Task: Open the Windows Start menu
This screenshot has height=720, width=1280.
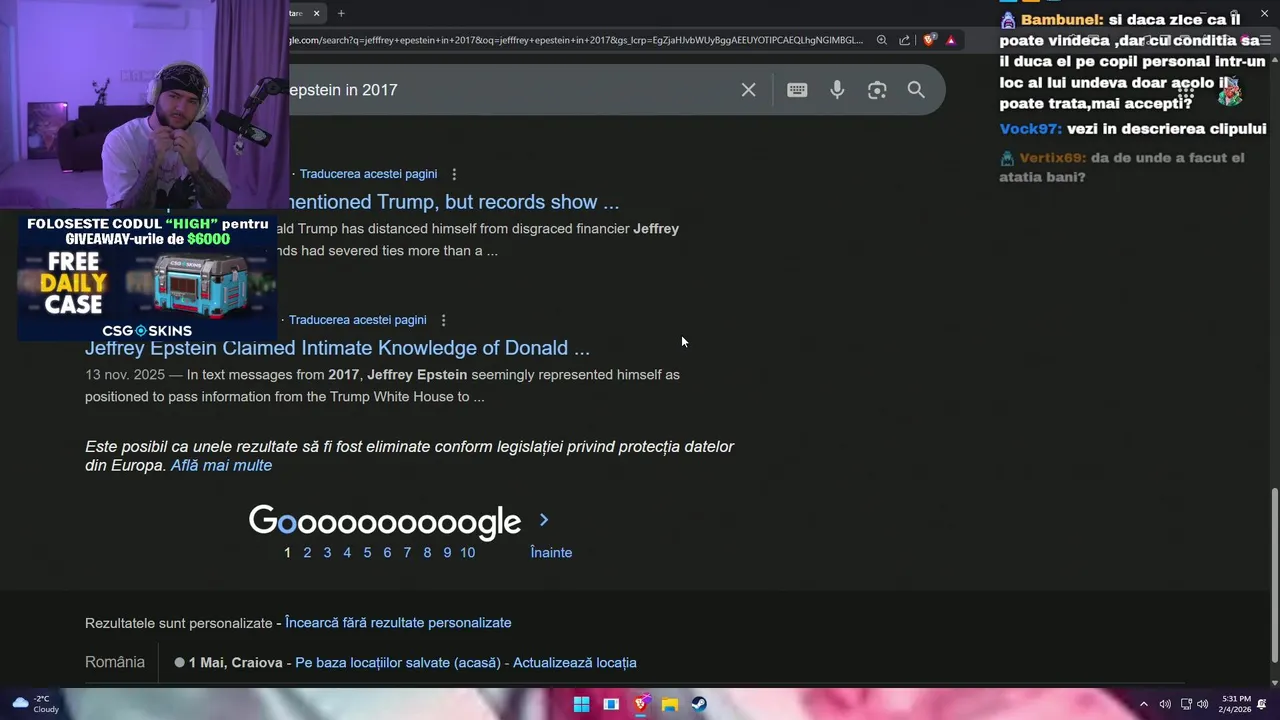Action: coord(581,704)
